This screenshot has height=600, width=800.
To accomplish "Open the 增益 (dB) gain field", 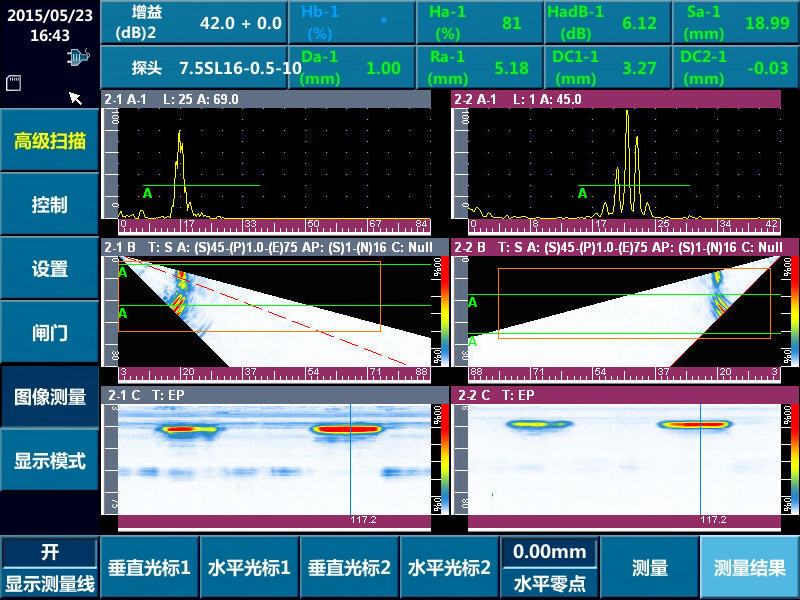I will tap(194, 23).
